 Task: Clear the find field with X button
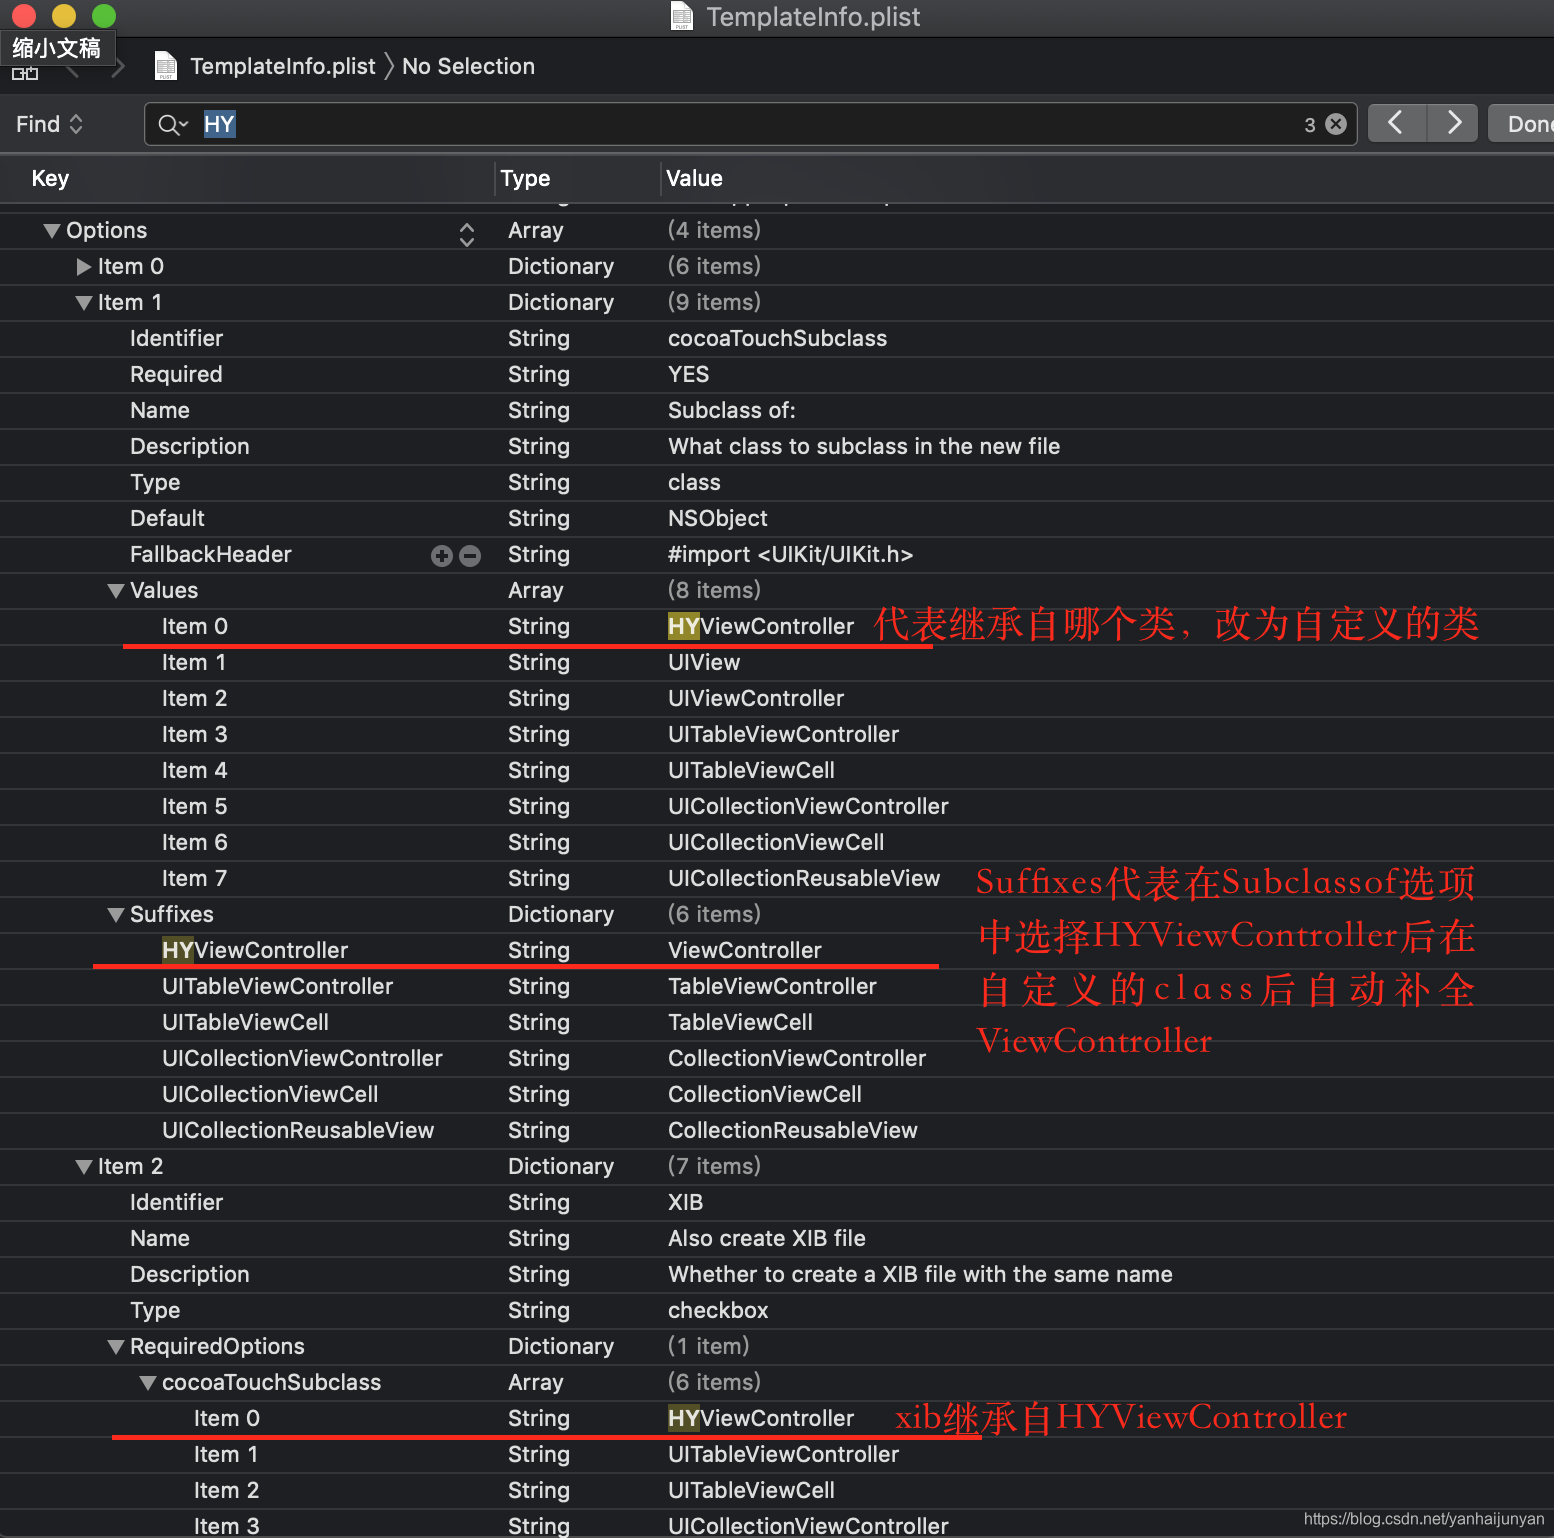(1336, 124)
